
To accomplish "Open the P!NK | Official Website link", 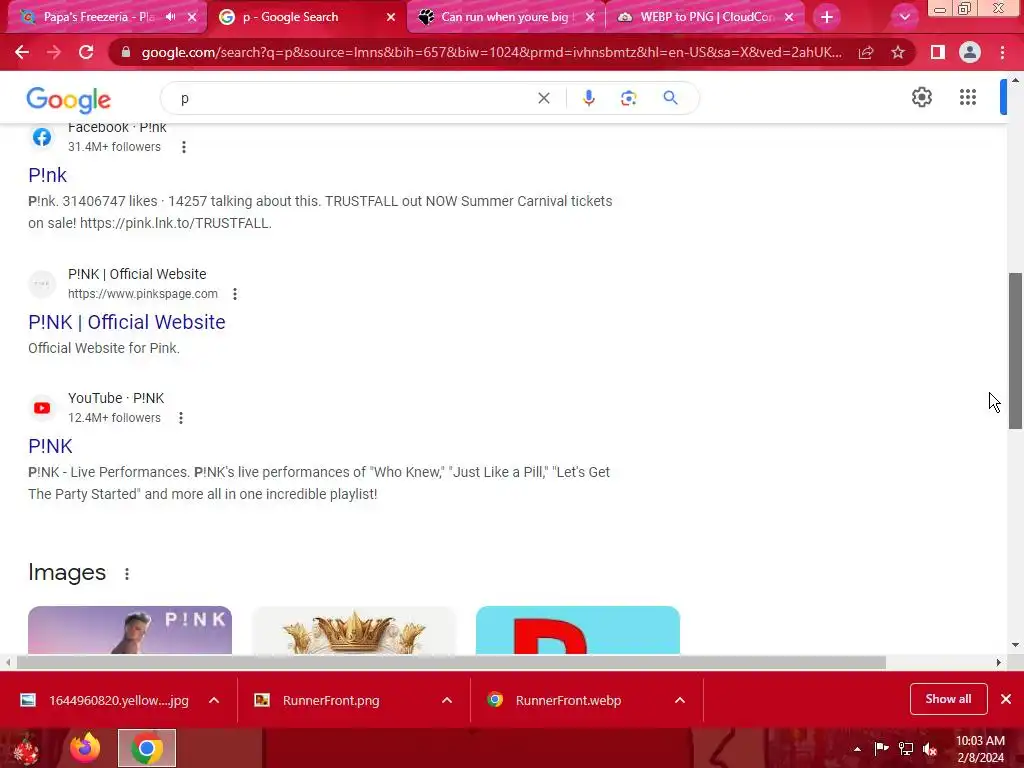I will 127,322.
